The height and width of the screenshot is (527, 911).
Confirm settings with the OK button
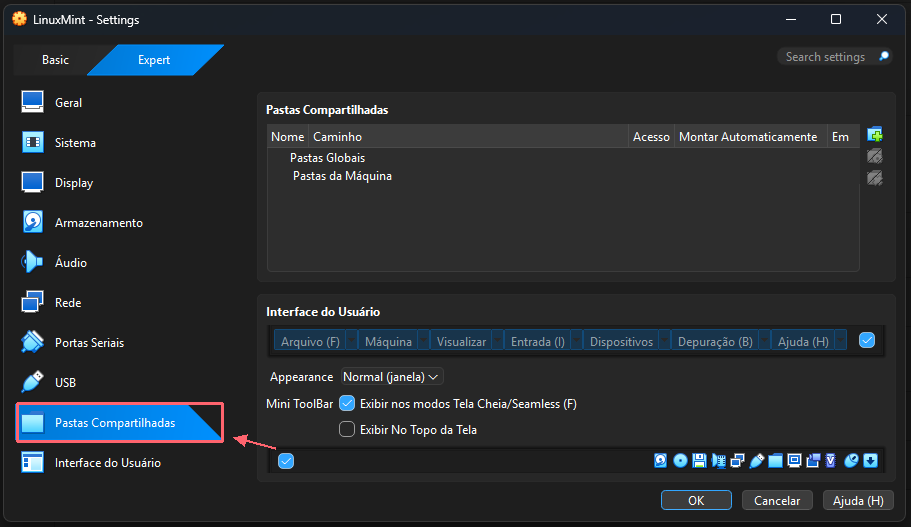696,500
